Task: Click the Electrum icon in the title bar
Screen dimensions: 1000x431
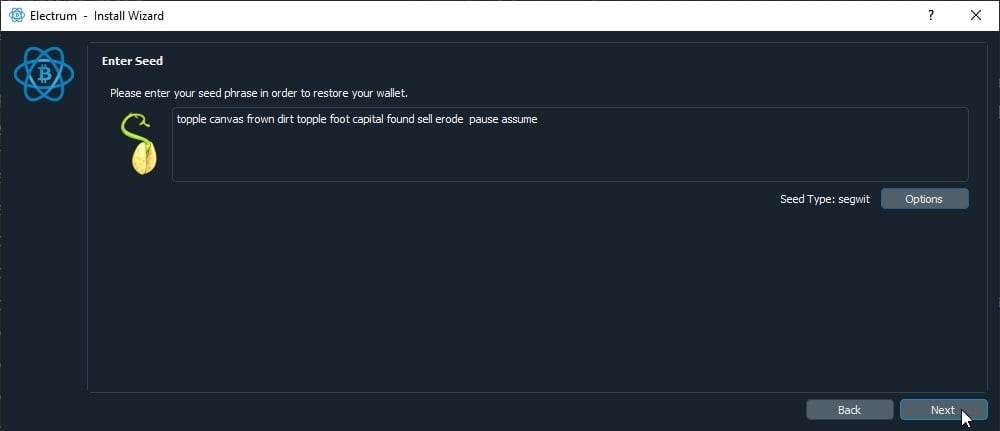Action: [x=17, y=15]
